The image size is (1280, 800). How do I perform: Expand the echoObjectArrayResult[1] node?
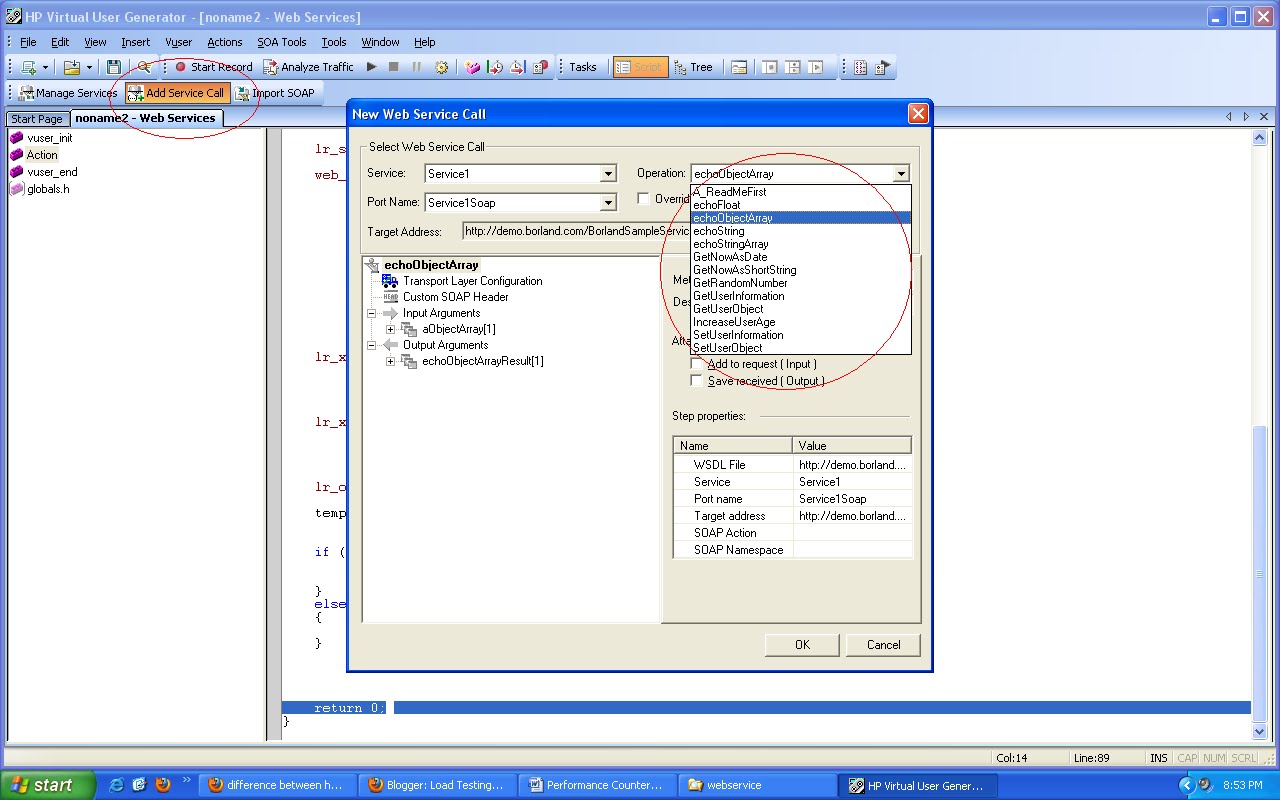pyautogui.click(x=391, y=361)
